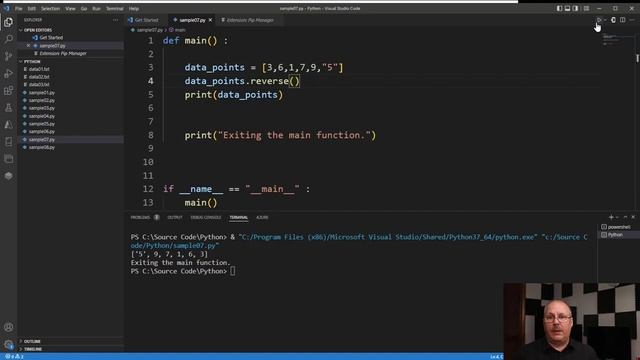Toggle bottom panel layout
Image resolution: width=640 pixels, height=360 pixels.
tap(567, 8)
